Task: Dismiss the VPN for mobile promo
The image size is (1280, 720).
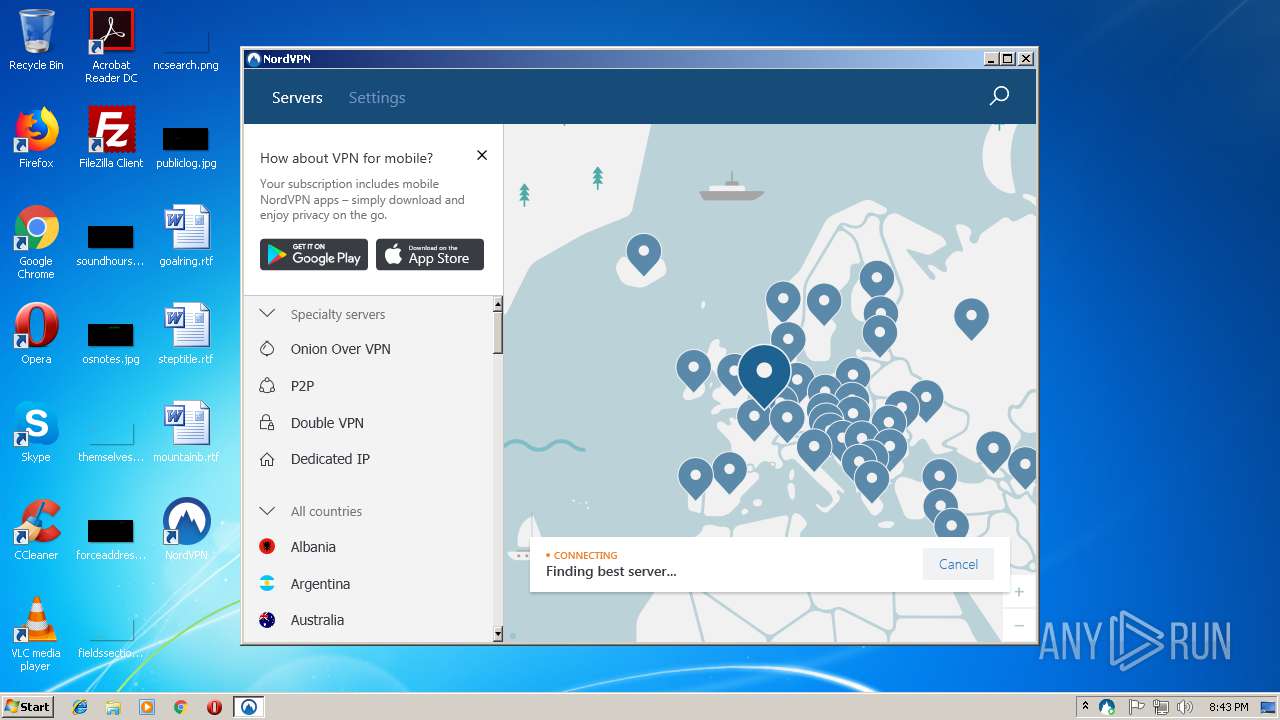Action: tap(482, 155)
